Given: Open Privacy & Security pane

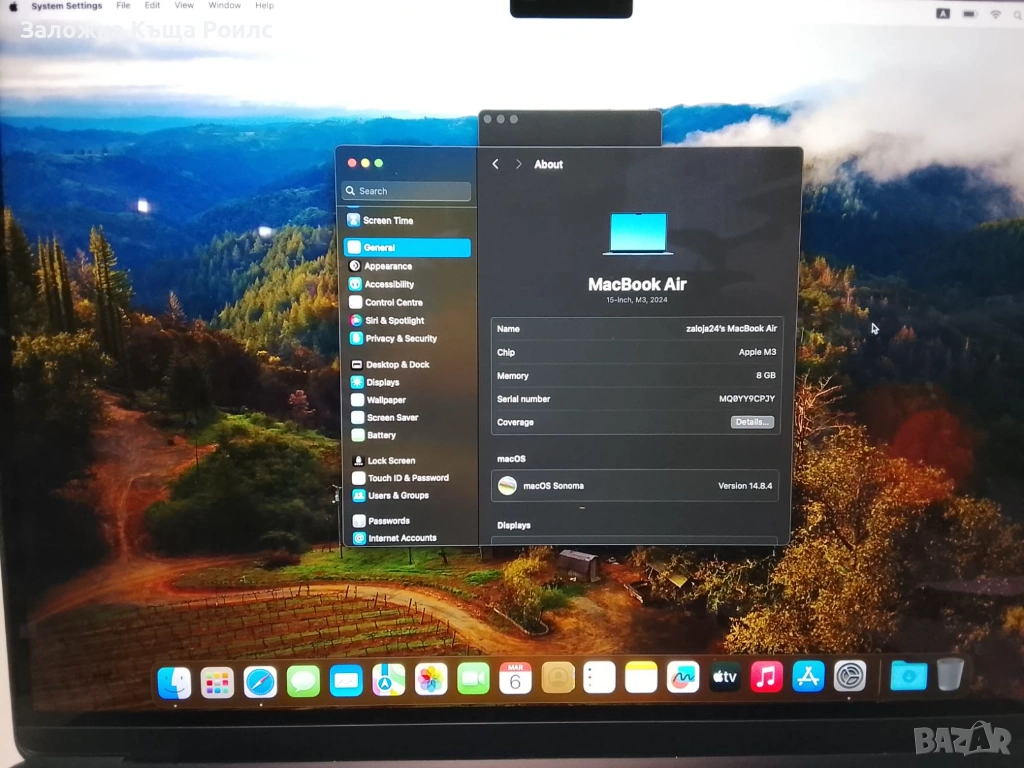Looking at the screenshot, I should 400,339.
